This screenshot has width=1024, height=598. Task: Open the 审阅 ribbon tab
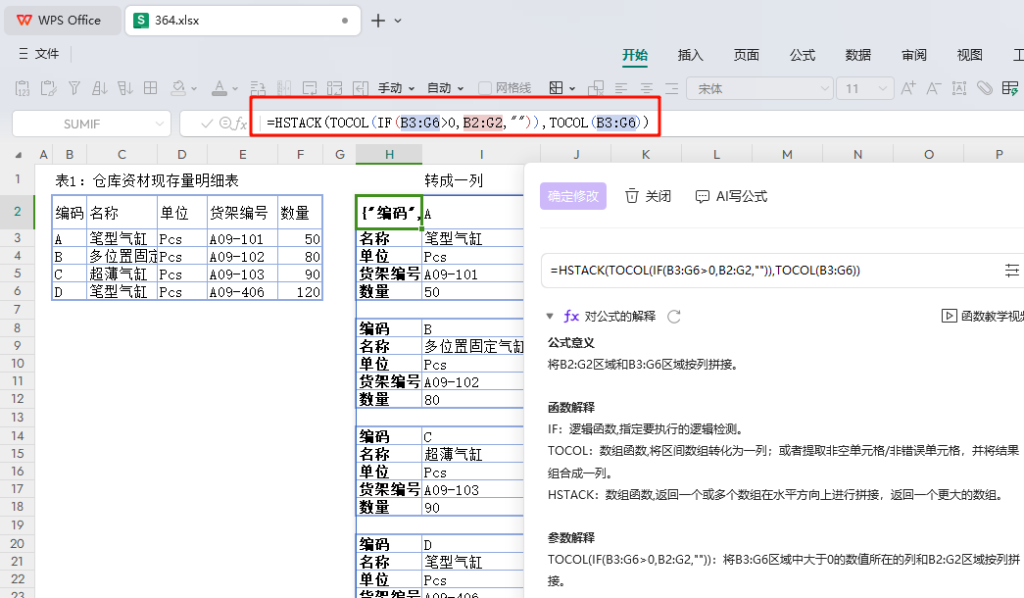point(914,55)
